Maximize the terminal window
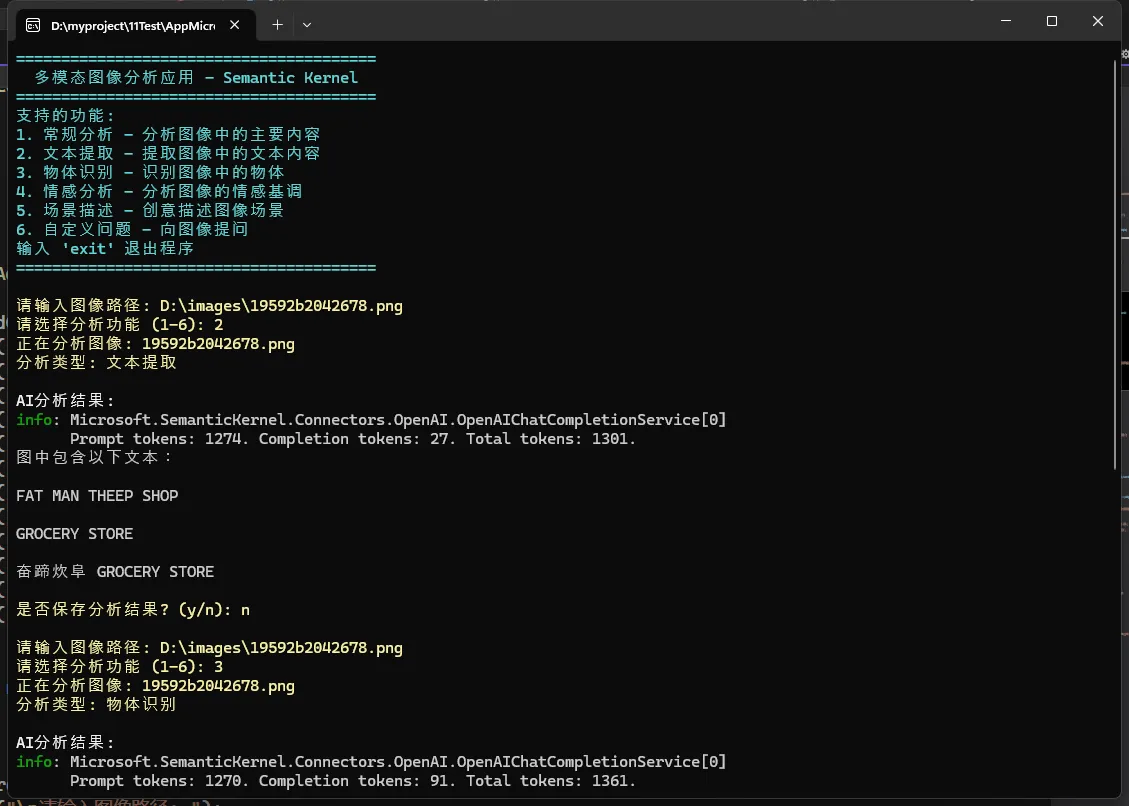The image size is (1129, 806). pyautogui.click(x=1051, y=21)
